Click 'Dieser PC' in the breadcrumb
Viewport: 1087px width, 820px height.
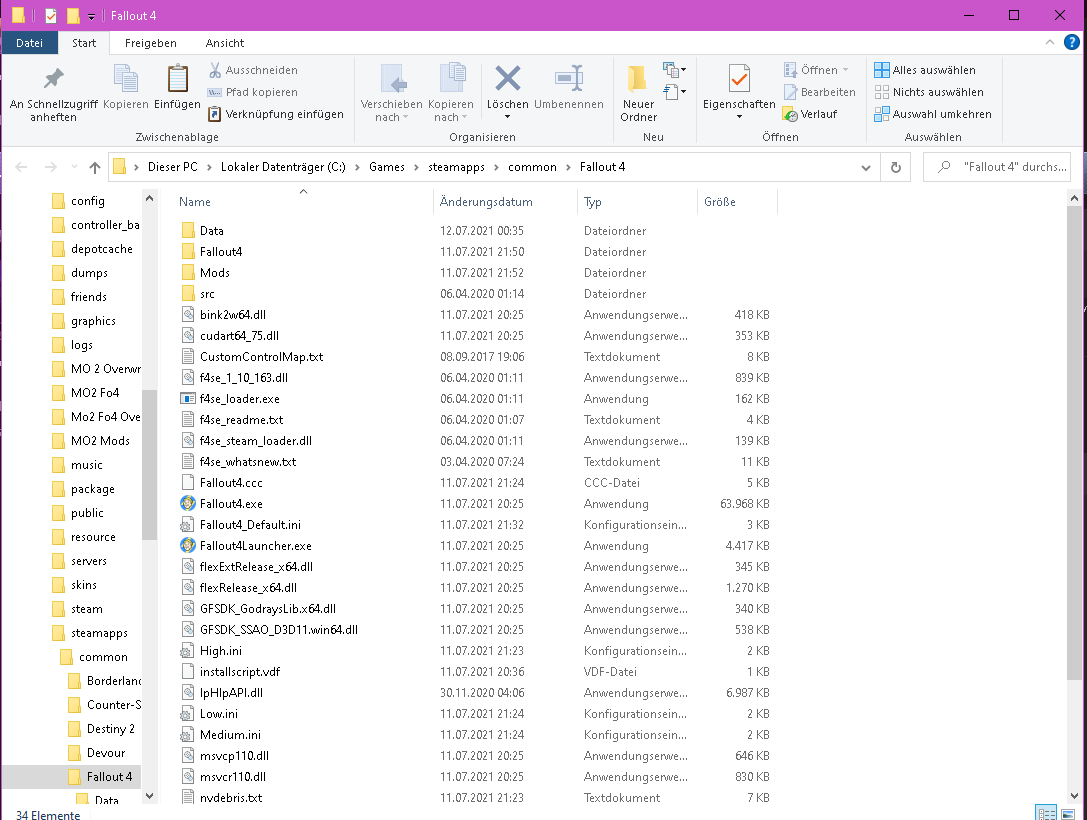pyautogui.click(x=173, y=167)
